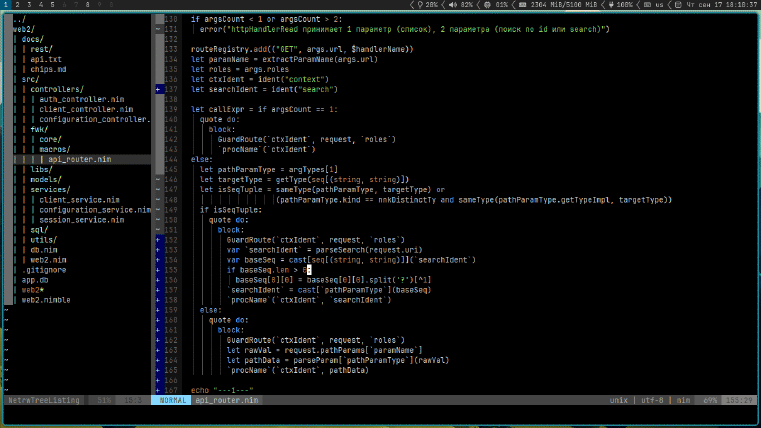Click the calendar icon beside the date
This screenshot has width=761, height=428.
click(678, 4)
